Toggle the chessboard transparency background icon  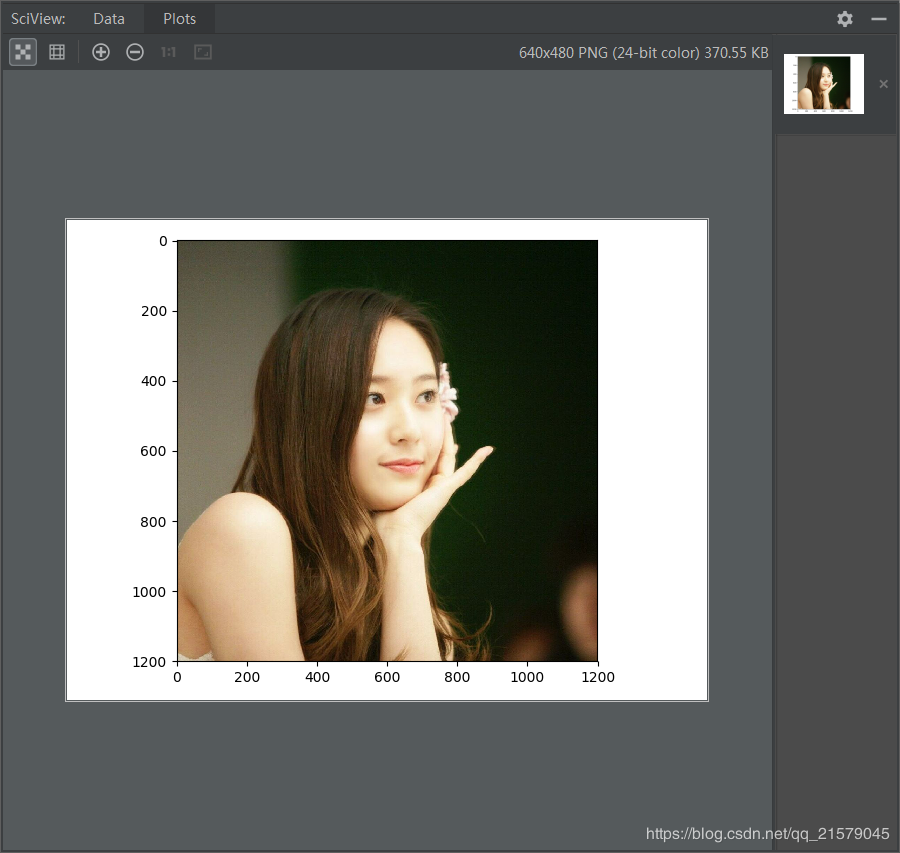coord(23,52)
